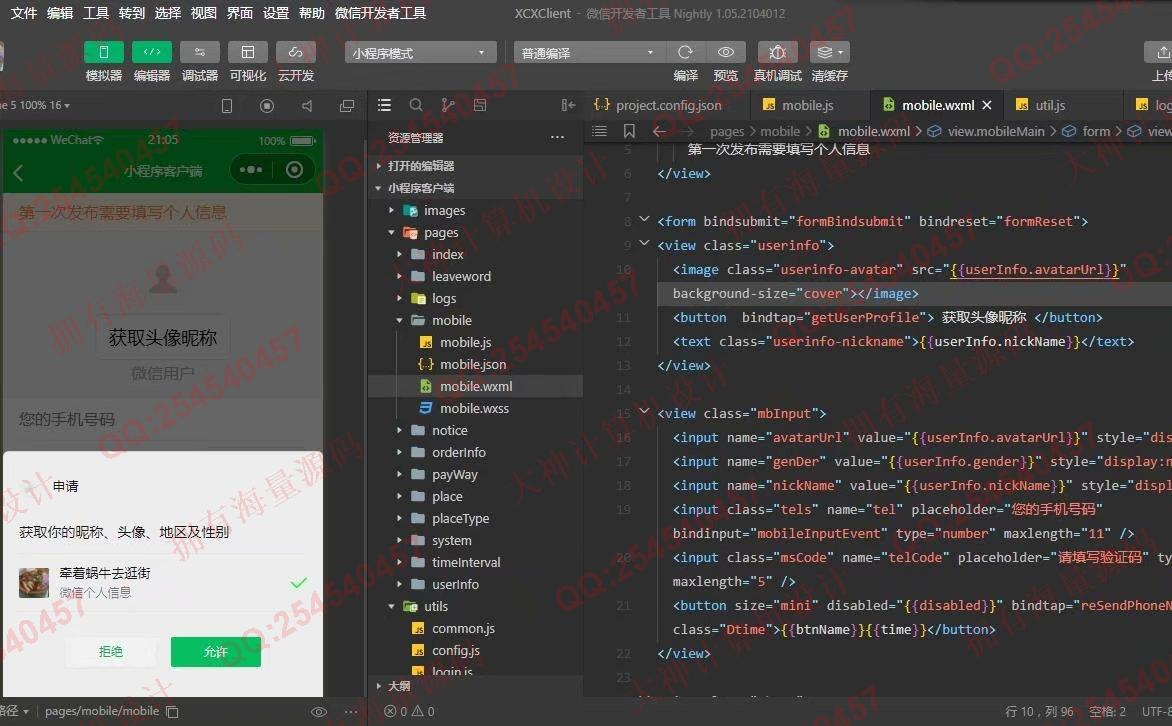Open the 普通编译 compile mode dropdown
Screen dimensions: 1172x726
pyautogui.click(x=588, y=53)
